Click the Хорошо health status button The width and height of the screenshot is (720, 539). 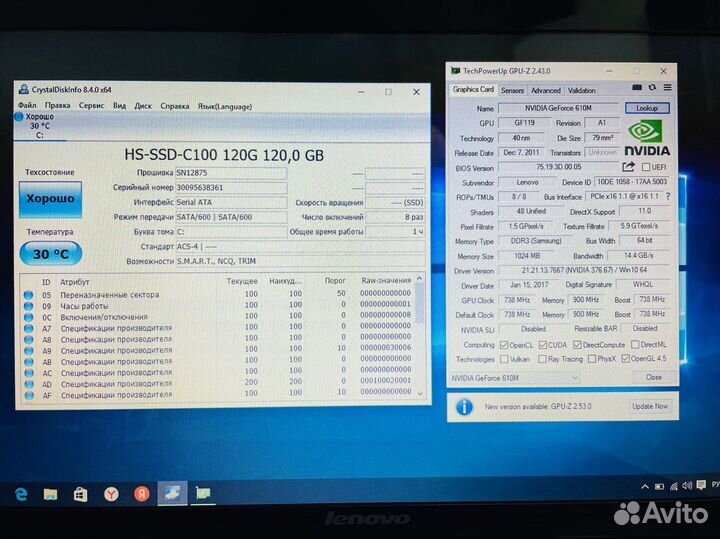coord(51,199)
